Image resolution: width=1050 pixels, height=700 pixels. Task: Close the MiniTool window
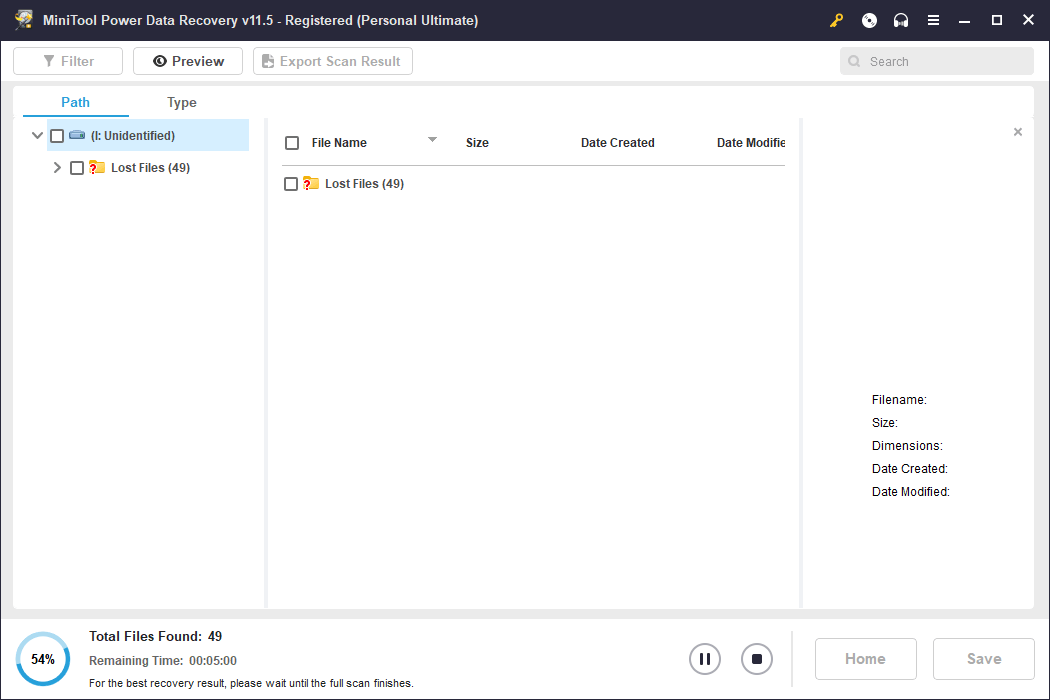tap(1029, 20)
